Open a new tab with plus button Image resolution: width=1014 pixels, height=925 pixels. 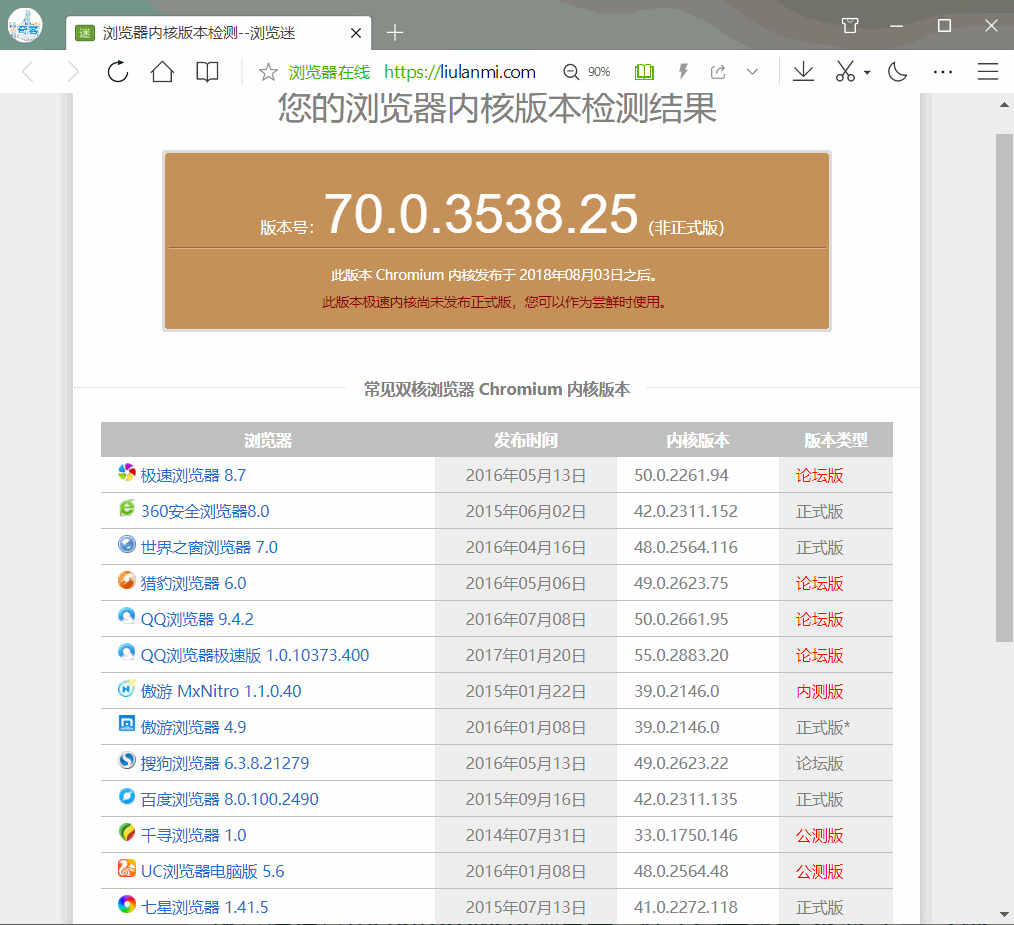pos(394,32)
